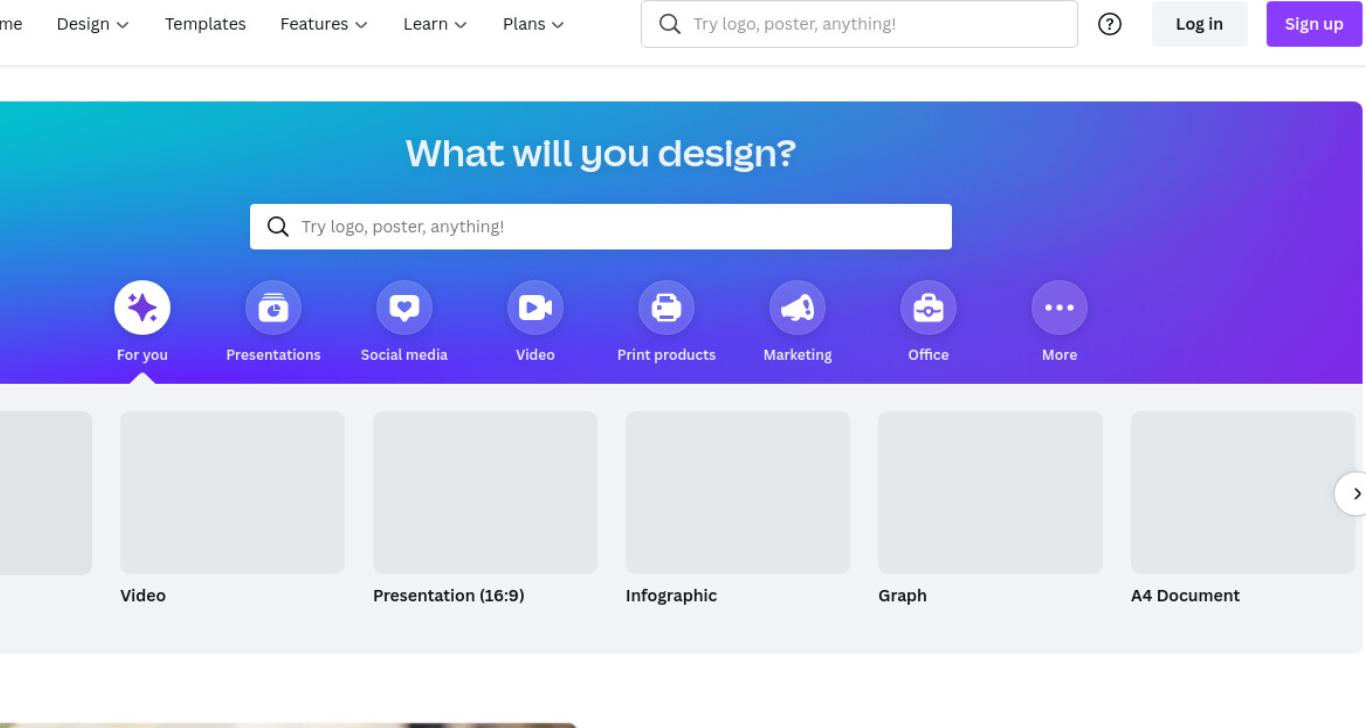The height and width of the screenshot is (728, 1366).
Task: Open the Infographic thumbnail card
Action: 738,492
